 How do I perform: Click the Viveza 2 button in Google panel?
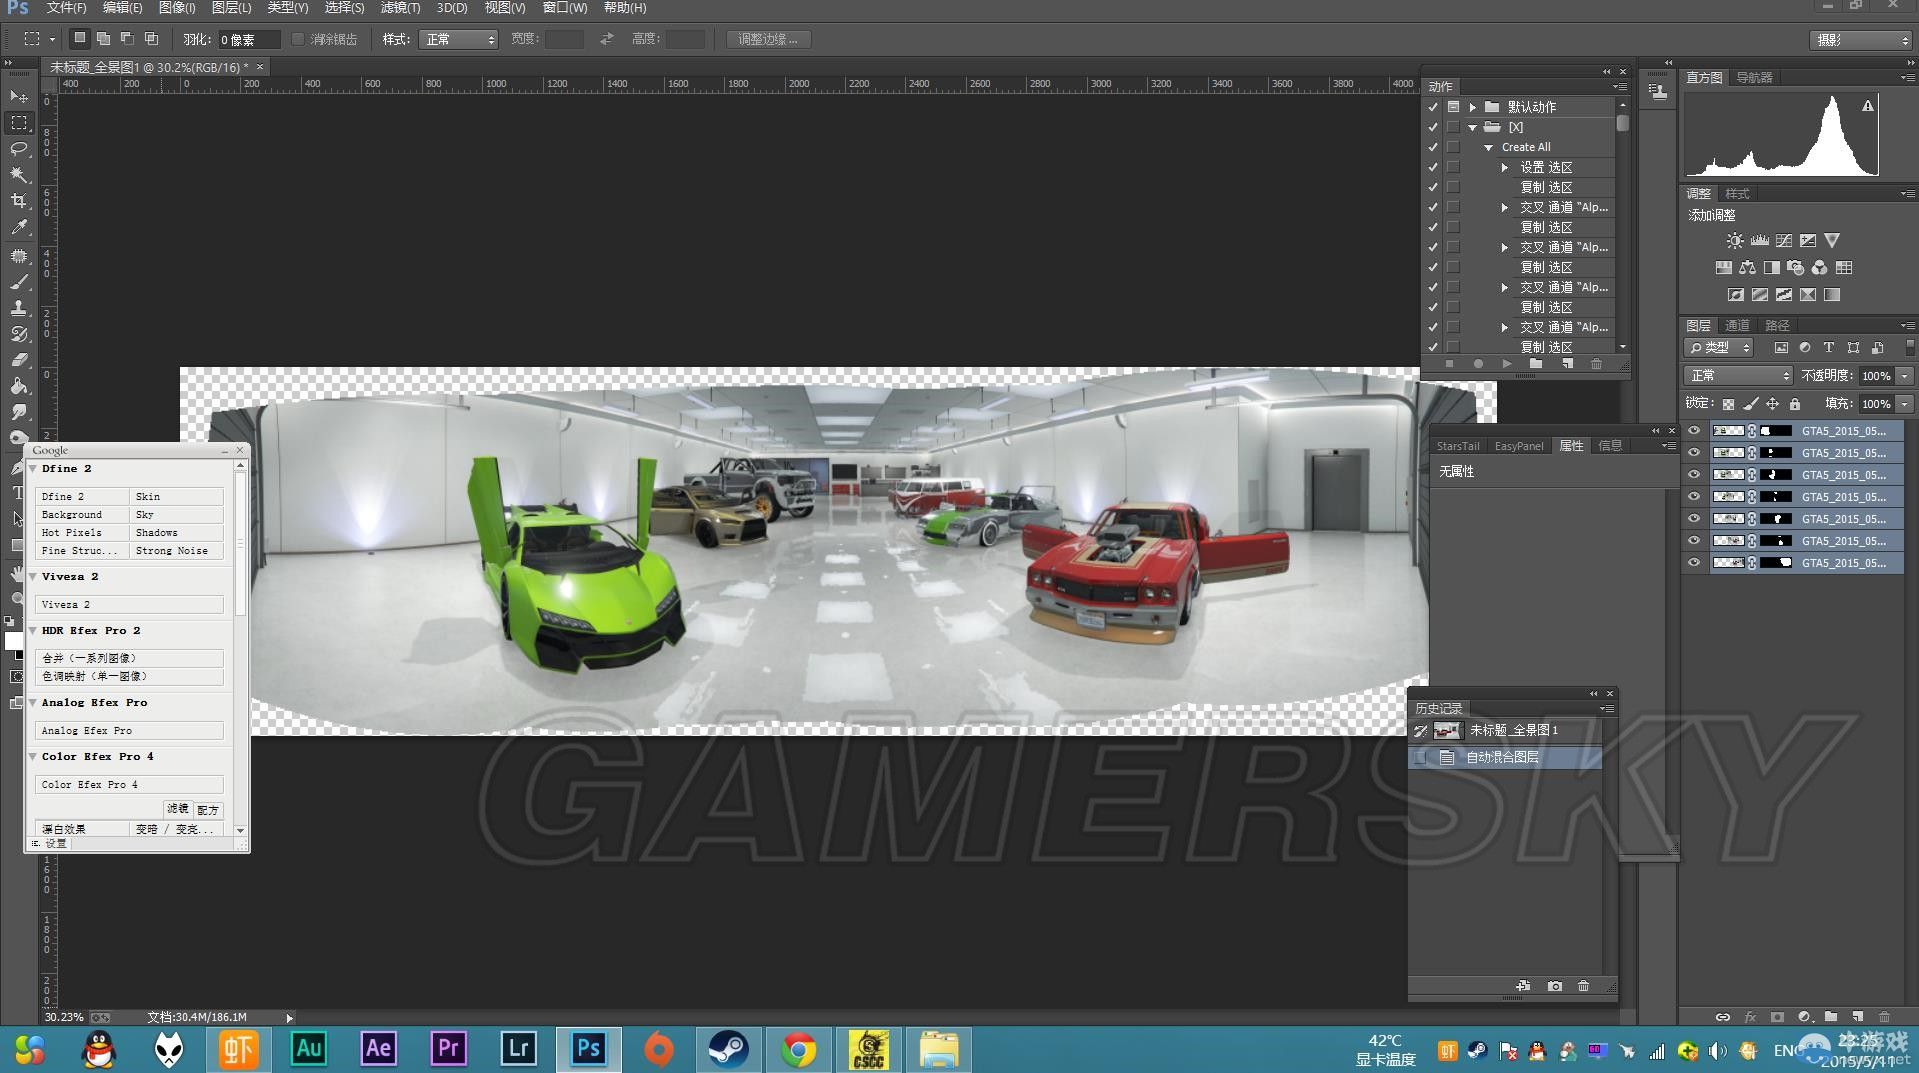pyautogui.click(x=129, y=604)
